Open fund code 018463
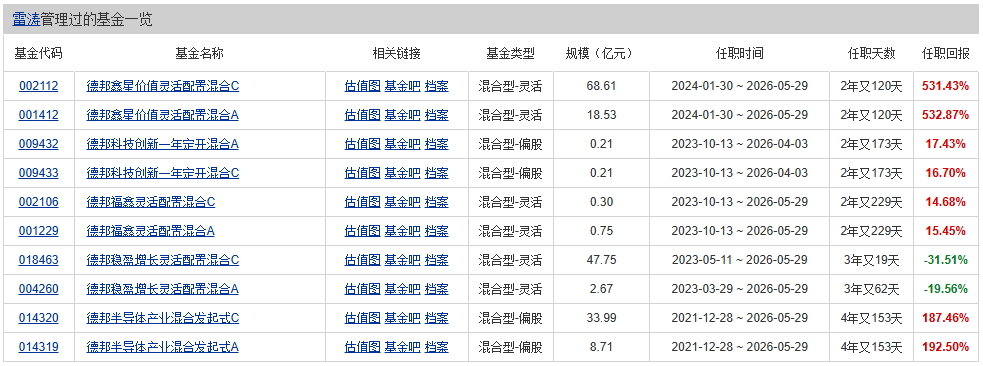 [x=38, y=260]
